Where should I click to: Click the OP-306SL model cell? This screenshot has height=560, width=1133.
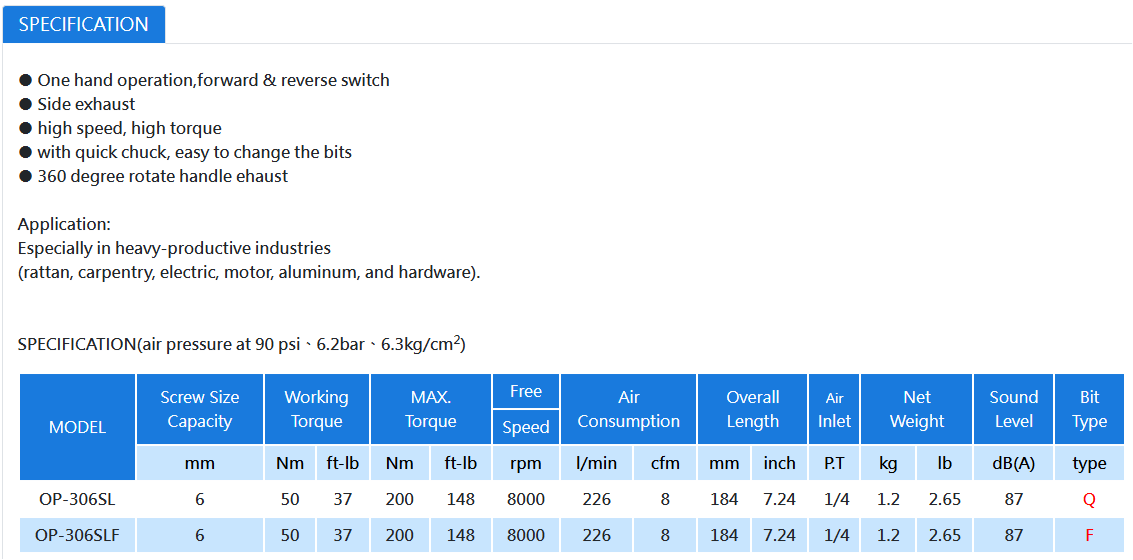pos(77,499)
